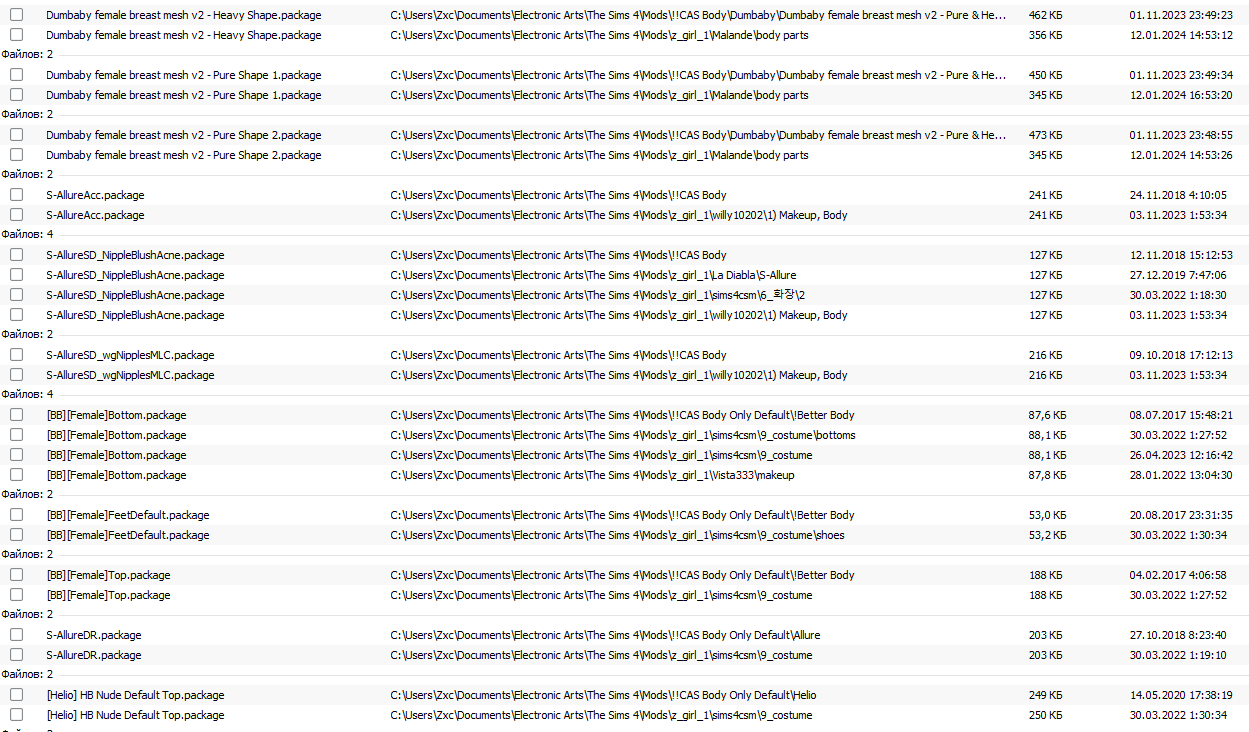Tick Heavy Shape package dated 12.01.2024 14:53:12
Screen dimensions: 1249x732
16,35
